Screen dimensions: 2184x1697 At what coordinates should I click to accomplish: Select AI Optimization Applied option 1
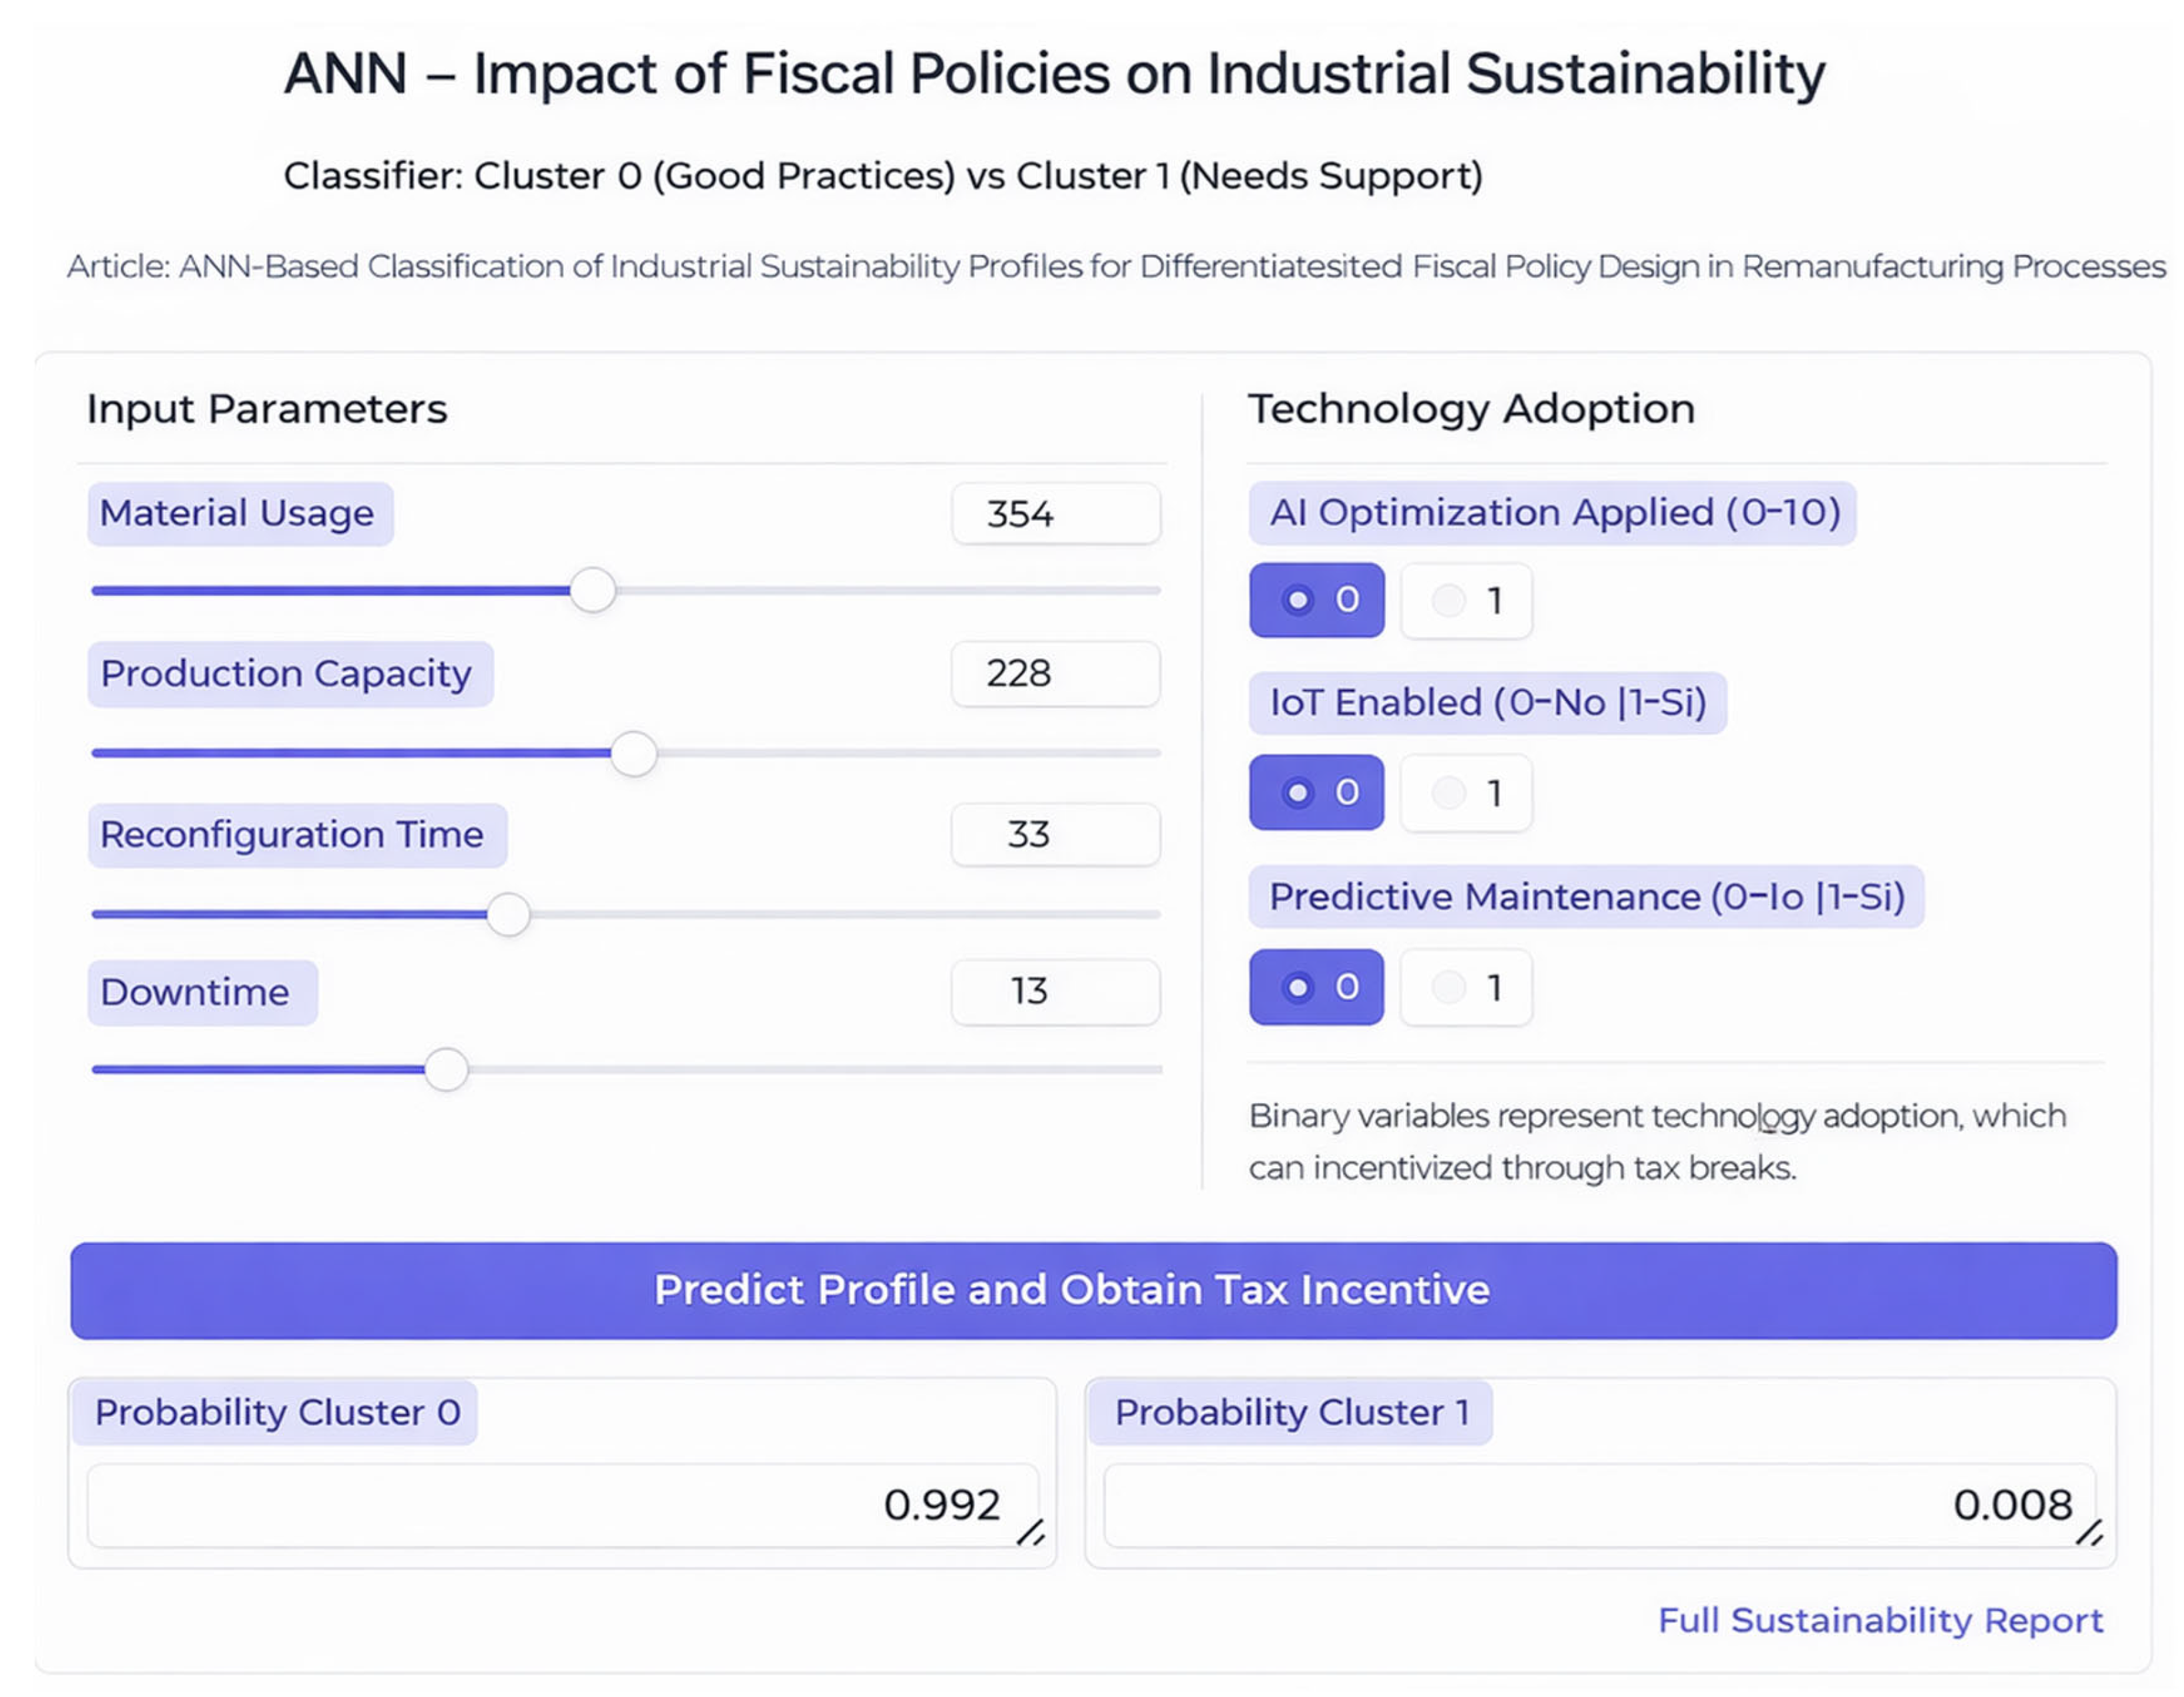1466,601
